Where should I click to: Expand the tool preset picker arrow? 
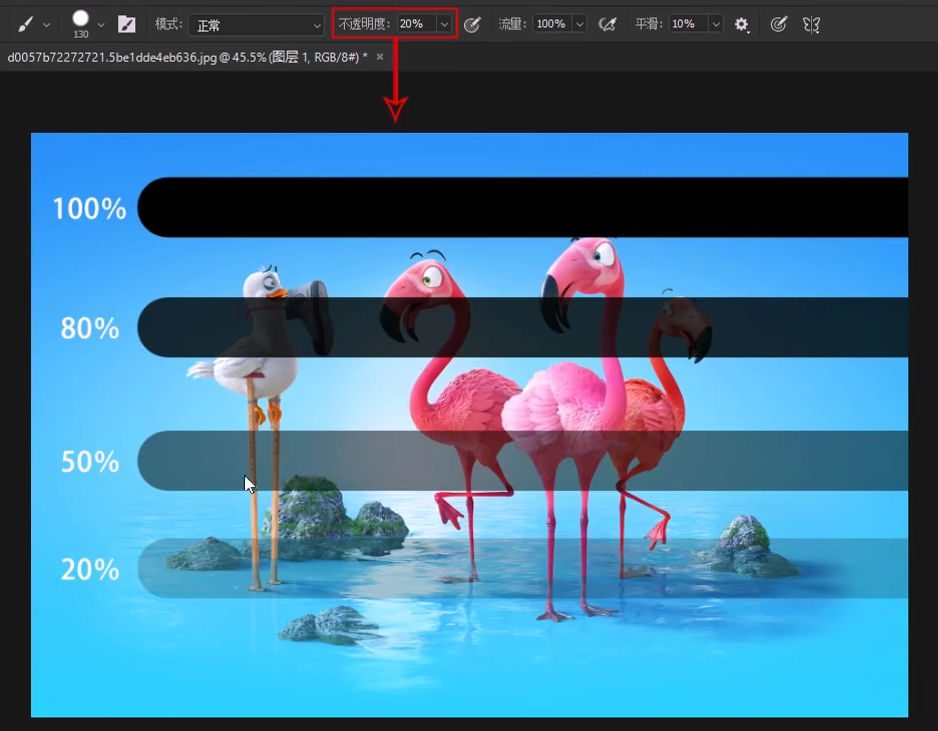pyautogui.click(x=47, y=25)
